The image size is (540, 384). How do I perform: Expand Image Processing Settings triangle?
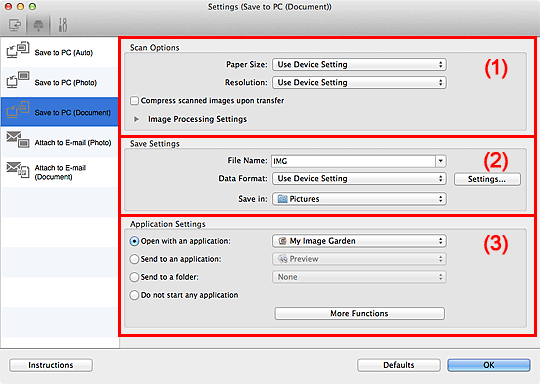pyautogui.click(x=136, y=119)
